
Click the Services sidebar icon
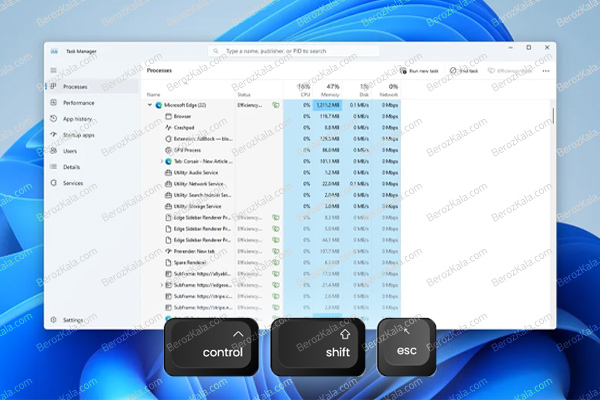(54, 183)
